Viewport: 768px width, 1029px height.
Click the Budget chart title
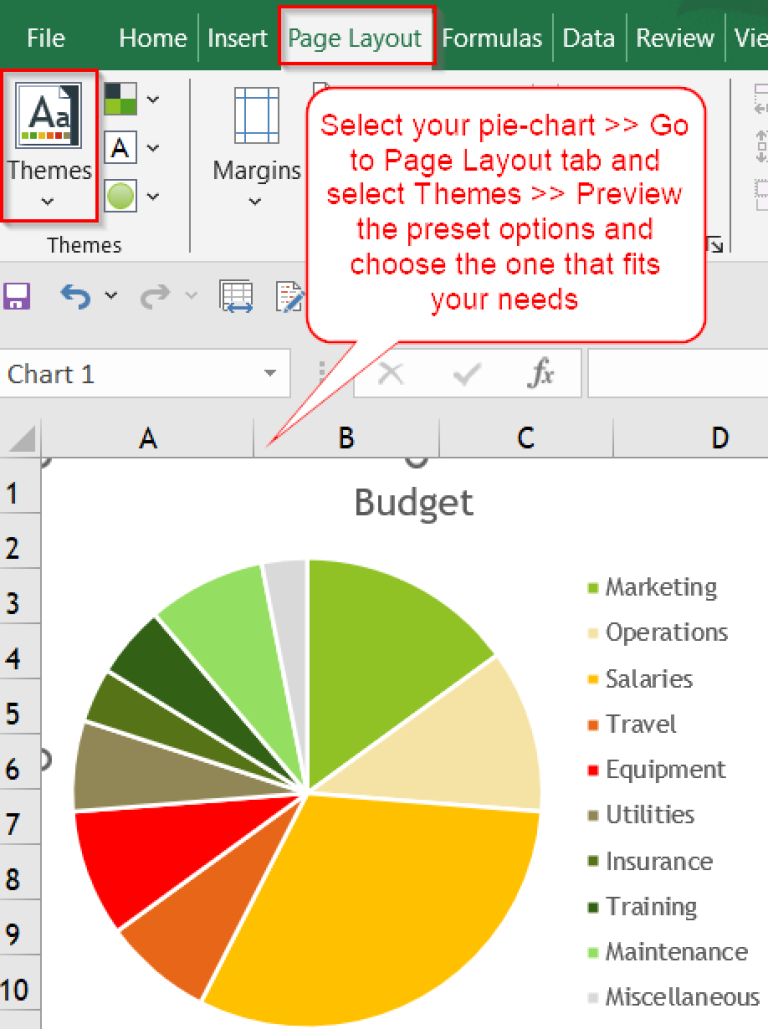point(414,503)
